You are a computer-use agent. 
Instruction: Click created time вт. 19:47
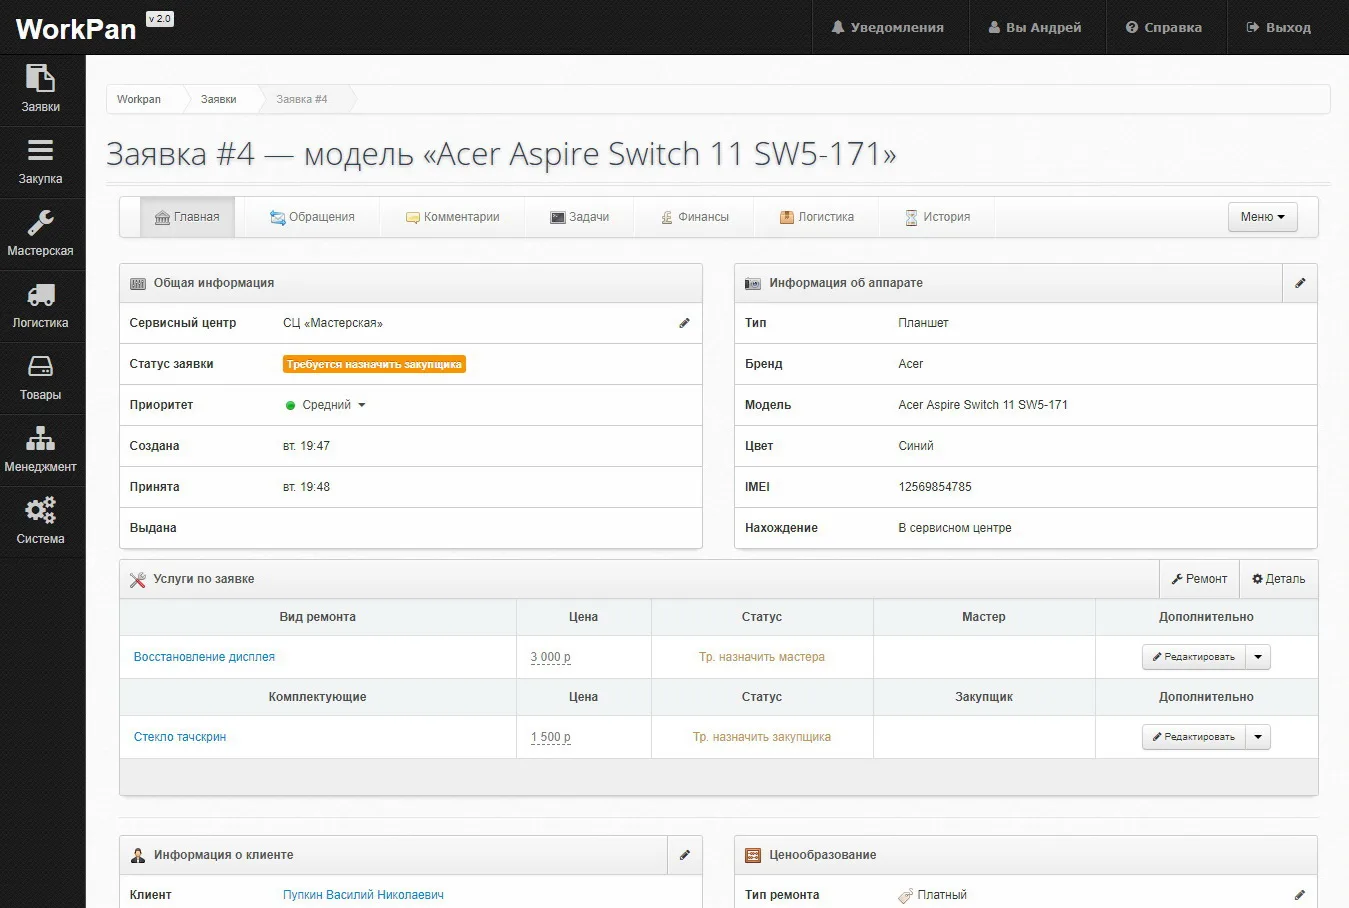point(306,446)
